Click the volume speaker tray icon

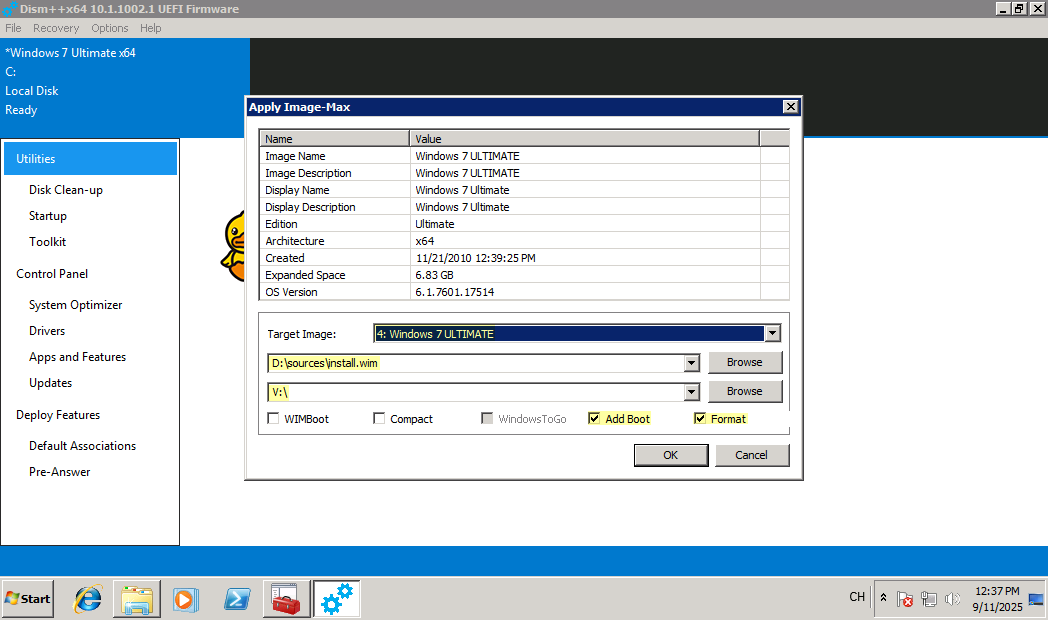click(952, 599)
